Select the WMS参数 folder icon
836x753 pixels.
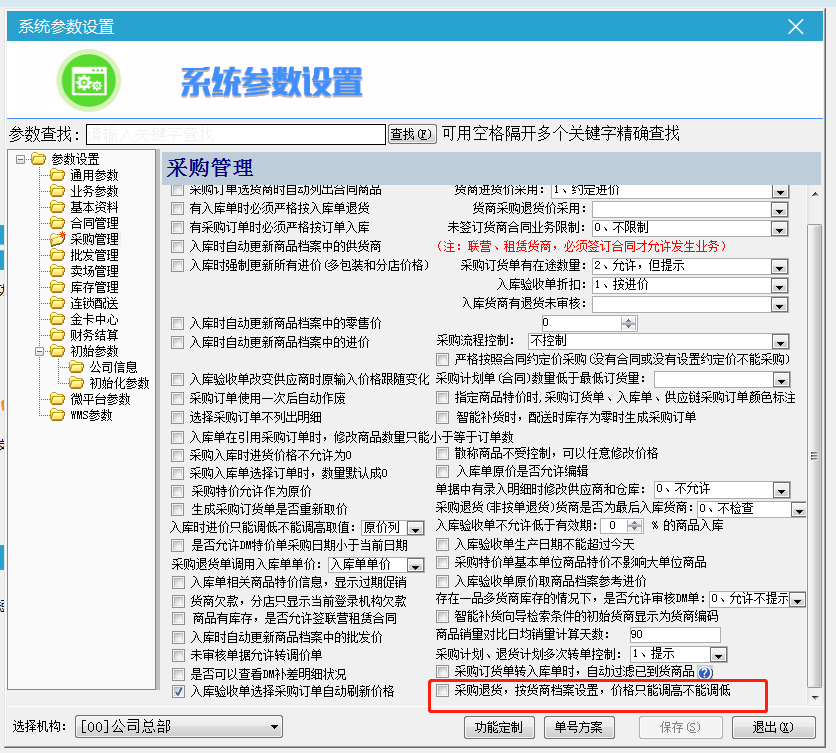pos(57,415)
